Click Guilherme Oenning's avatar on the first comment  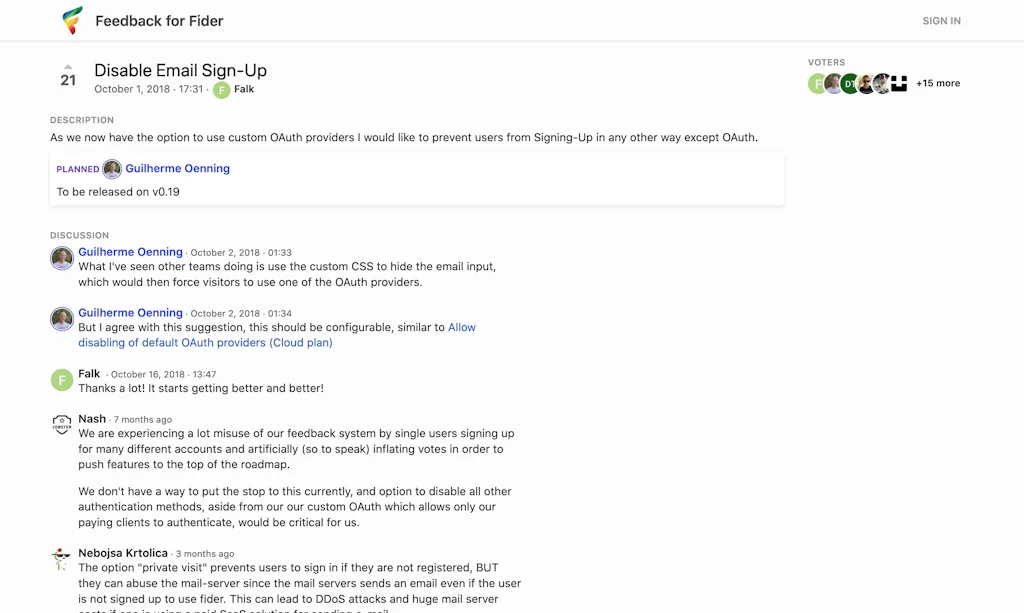coord(61,258)
